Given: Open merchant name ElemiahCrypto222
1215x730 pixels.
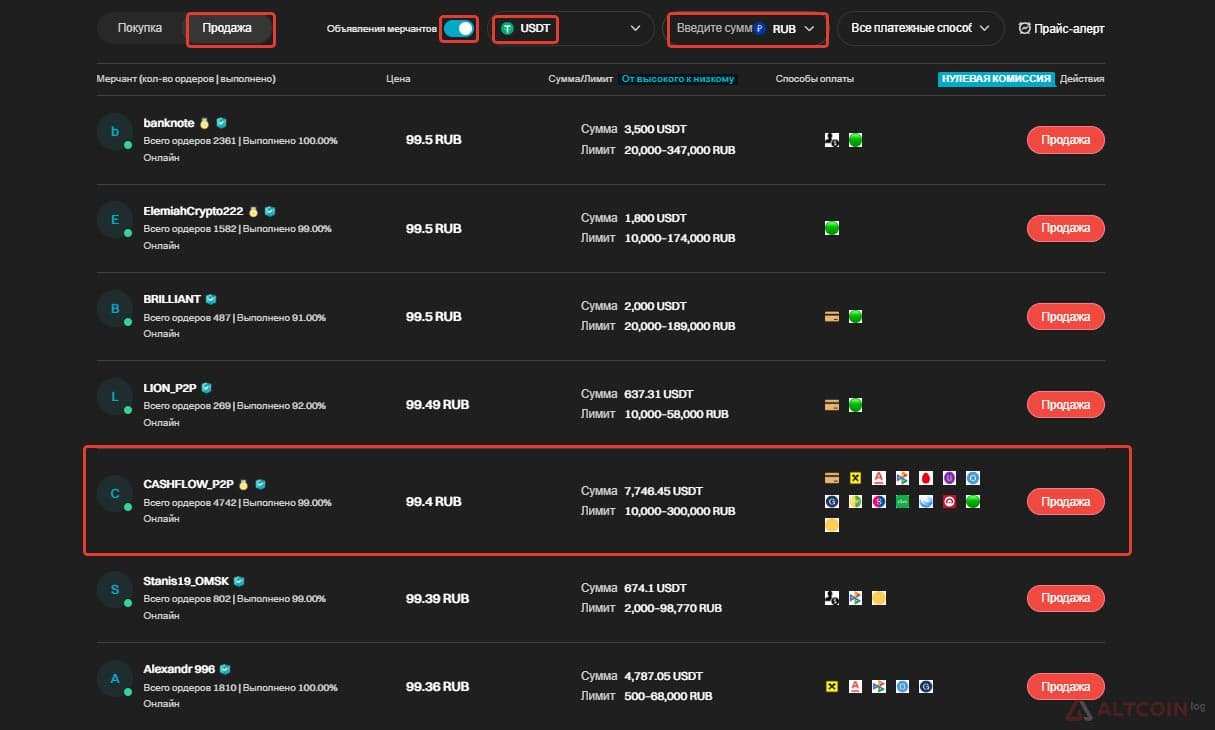Looking at the screenshot, I should click(x=193, y=211).
